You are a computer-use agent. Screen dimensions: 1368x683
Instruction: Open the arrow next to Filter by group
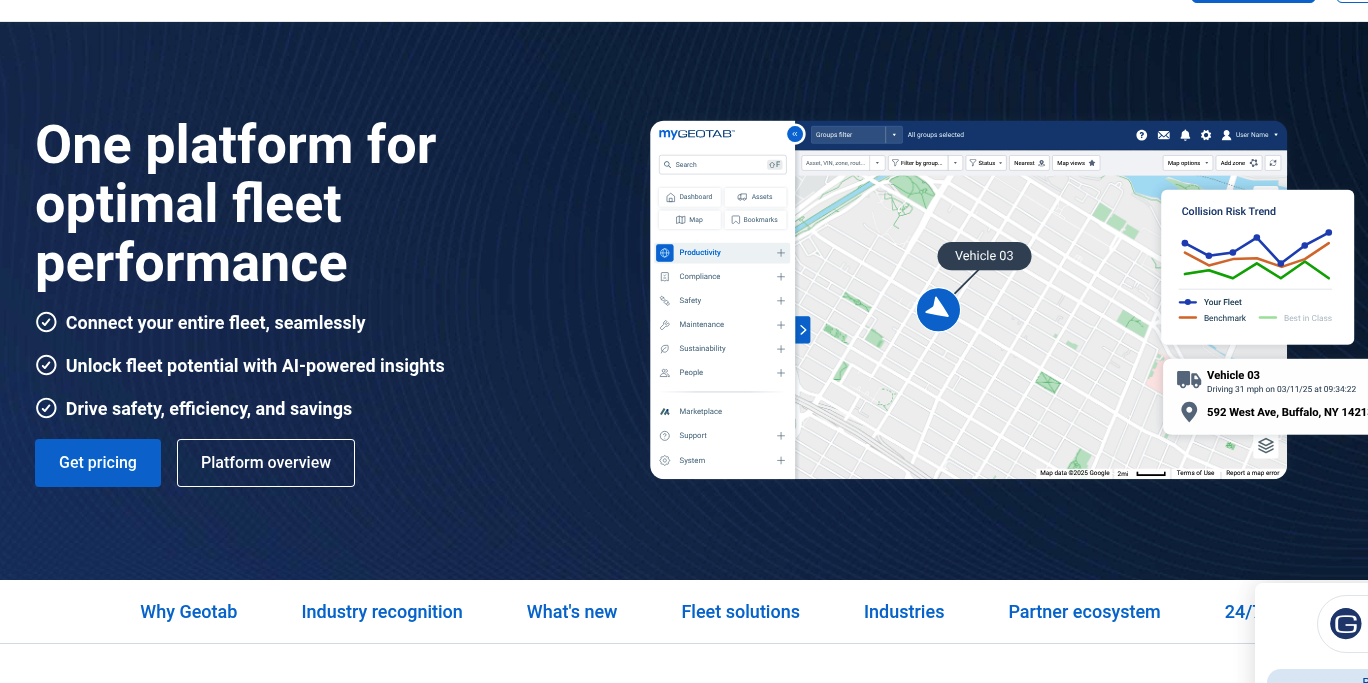click(955, 163)
